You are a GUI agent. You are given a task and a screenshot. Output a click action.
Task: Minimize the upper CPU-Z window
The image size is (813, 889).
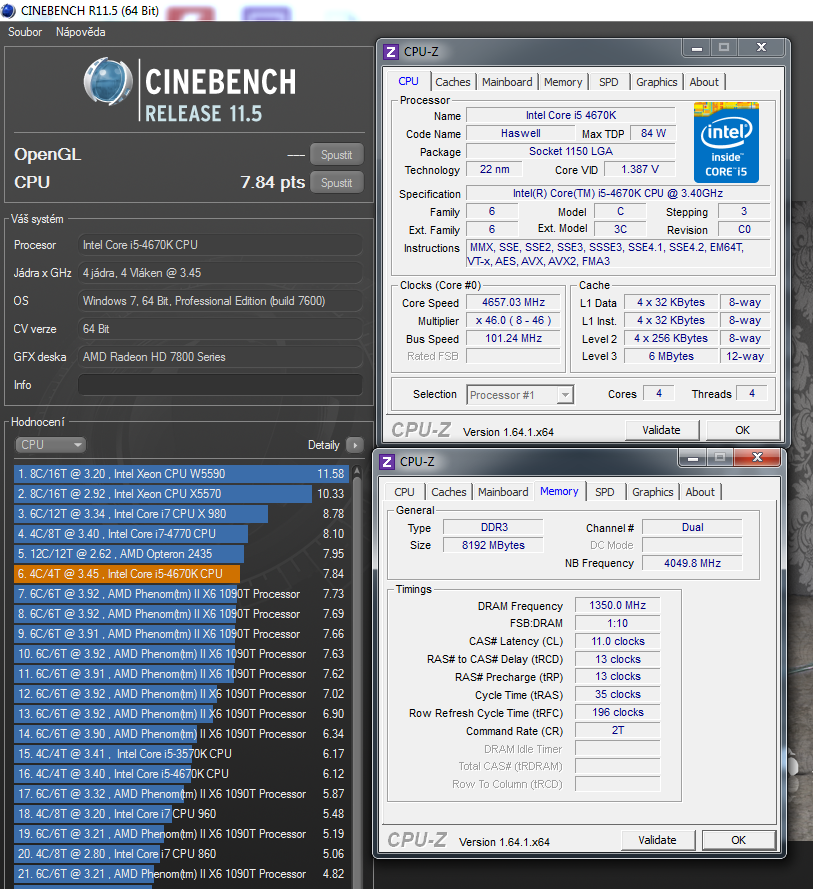697,48
